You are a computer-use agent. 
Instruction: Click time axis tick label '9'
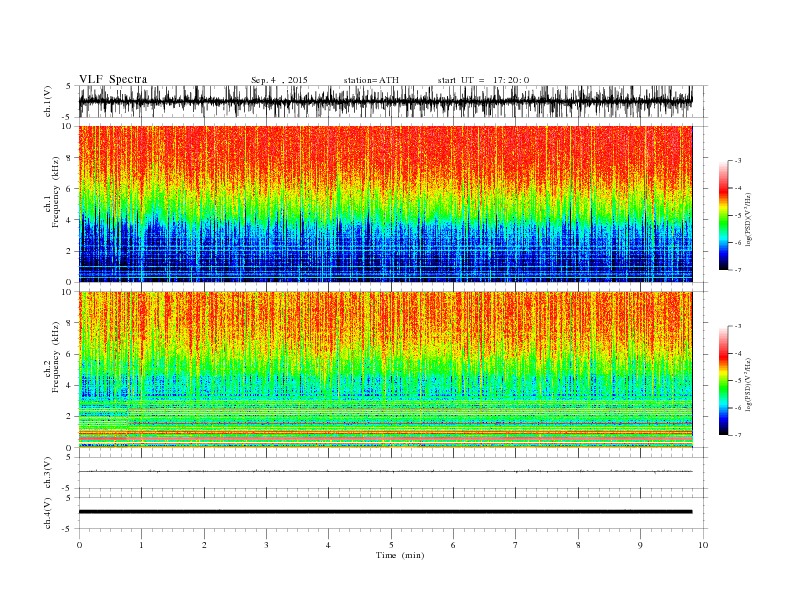(640, 545)
